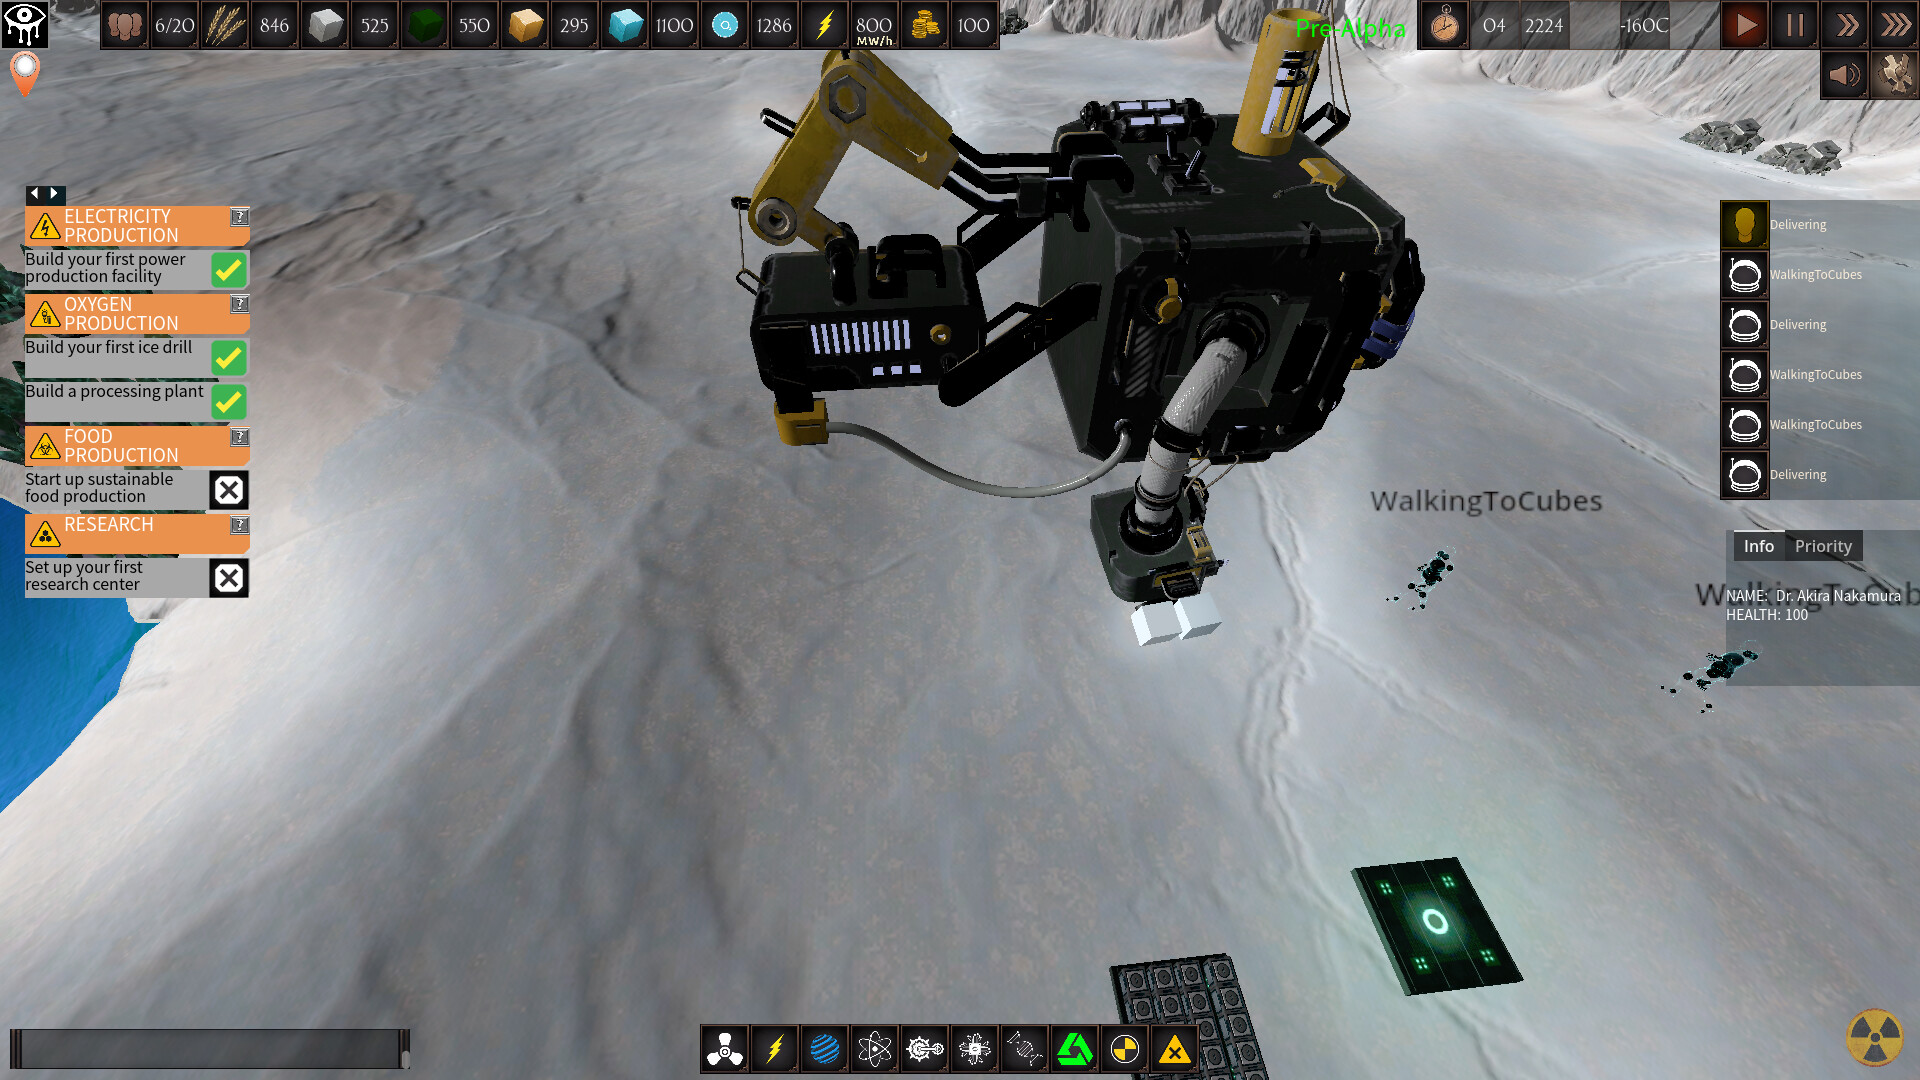Screen dimensions: 1920x1080
Task: Toggle the ice drill objective checkmark
Action: 229,358
